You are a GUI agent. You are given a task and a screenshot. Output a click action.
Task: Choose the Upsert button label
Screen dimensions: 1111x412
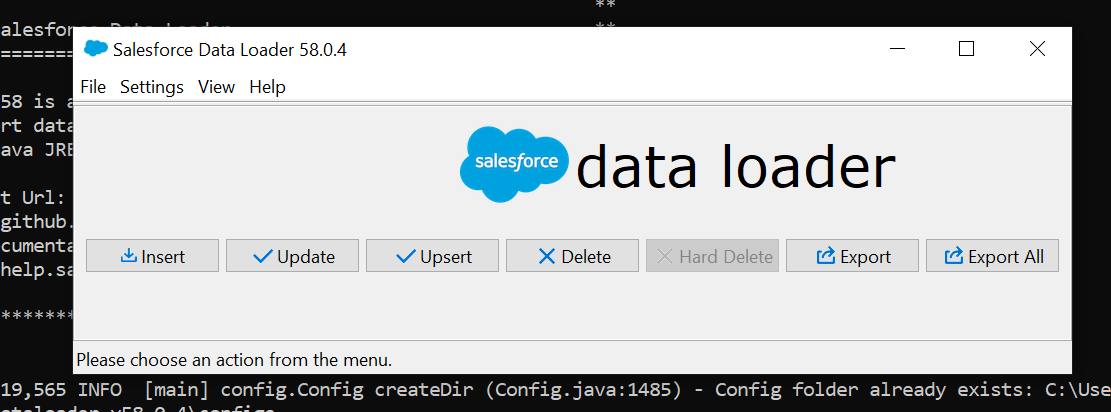[446, 257]
